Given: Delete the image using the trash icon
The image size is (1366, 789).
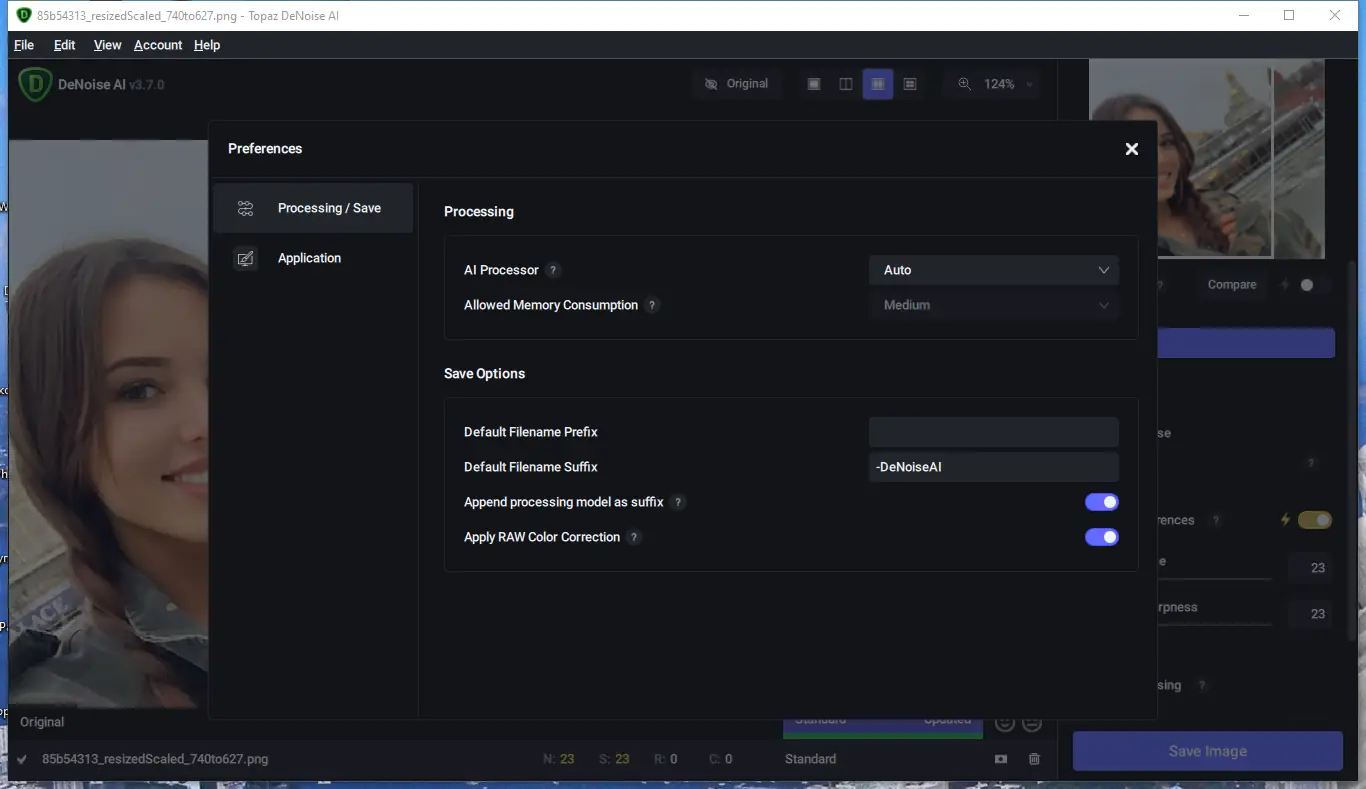Looking at the screenshot, I should click(x=1034, y=759).
